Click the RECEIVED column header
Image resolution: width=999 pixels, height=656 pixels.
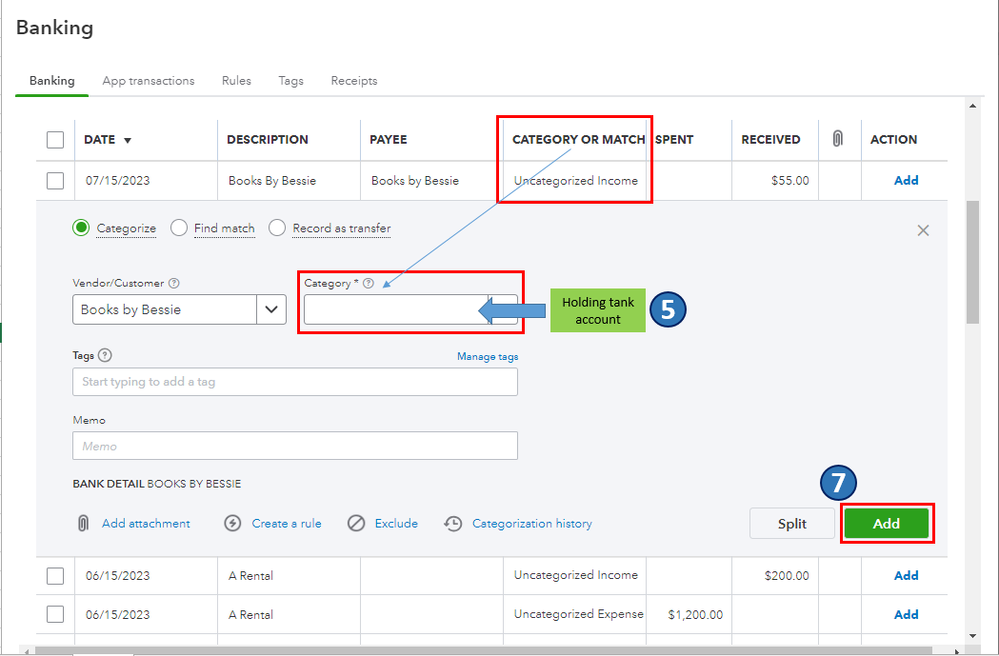tap(771, 139)
